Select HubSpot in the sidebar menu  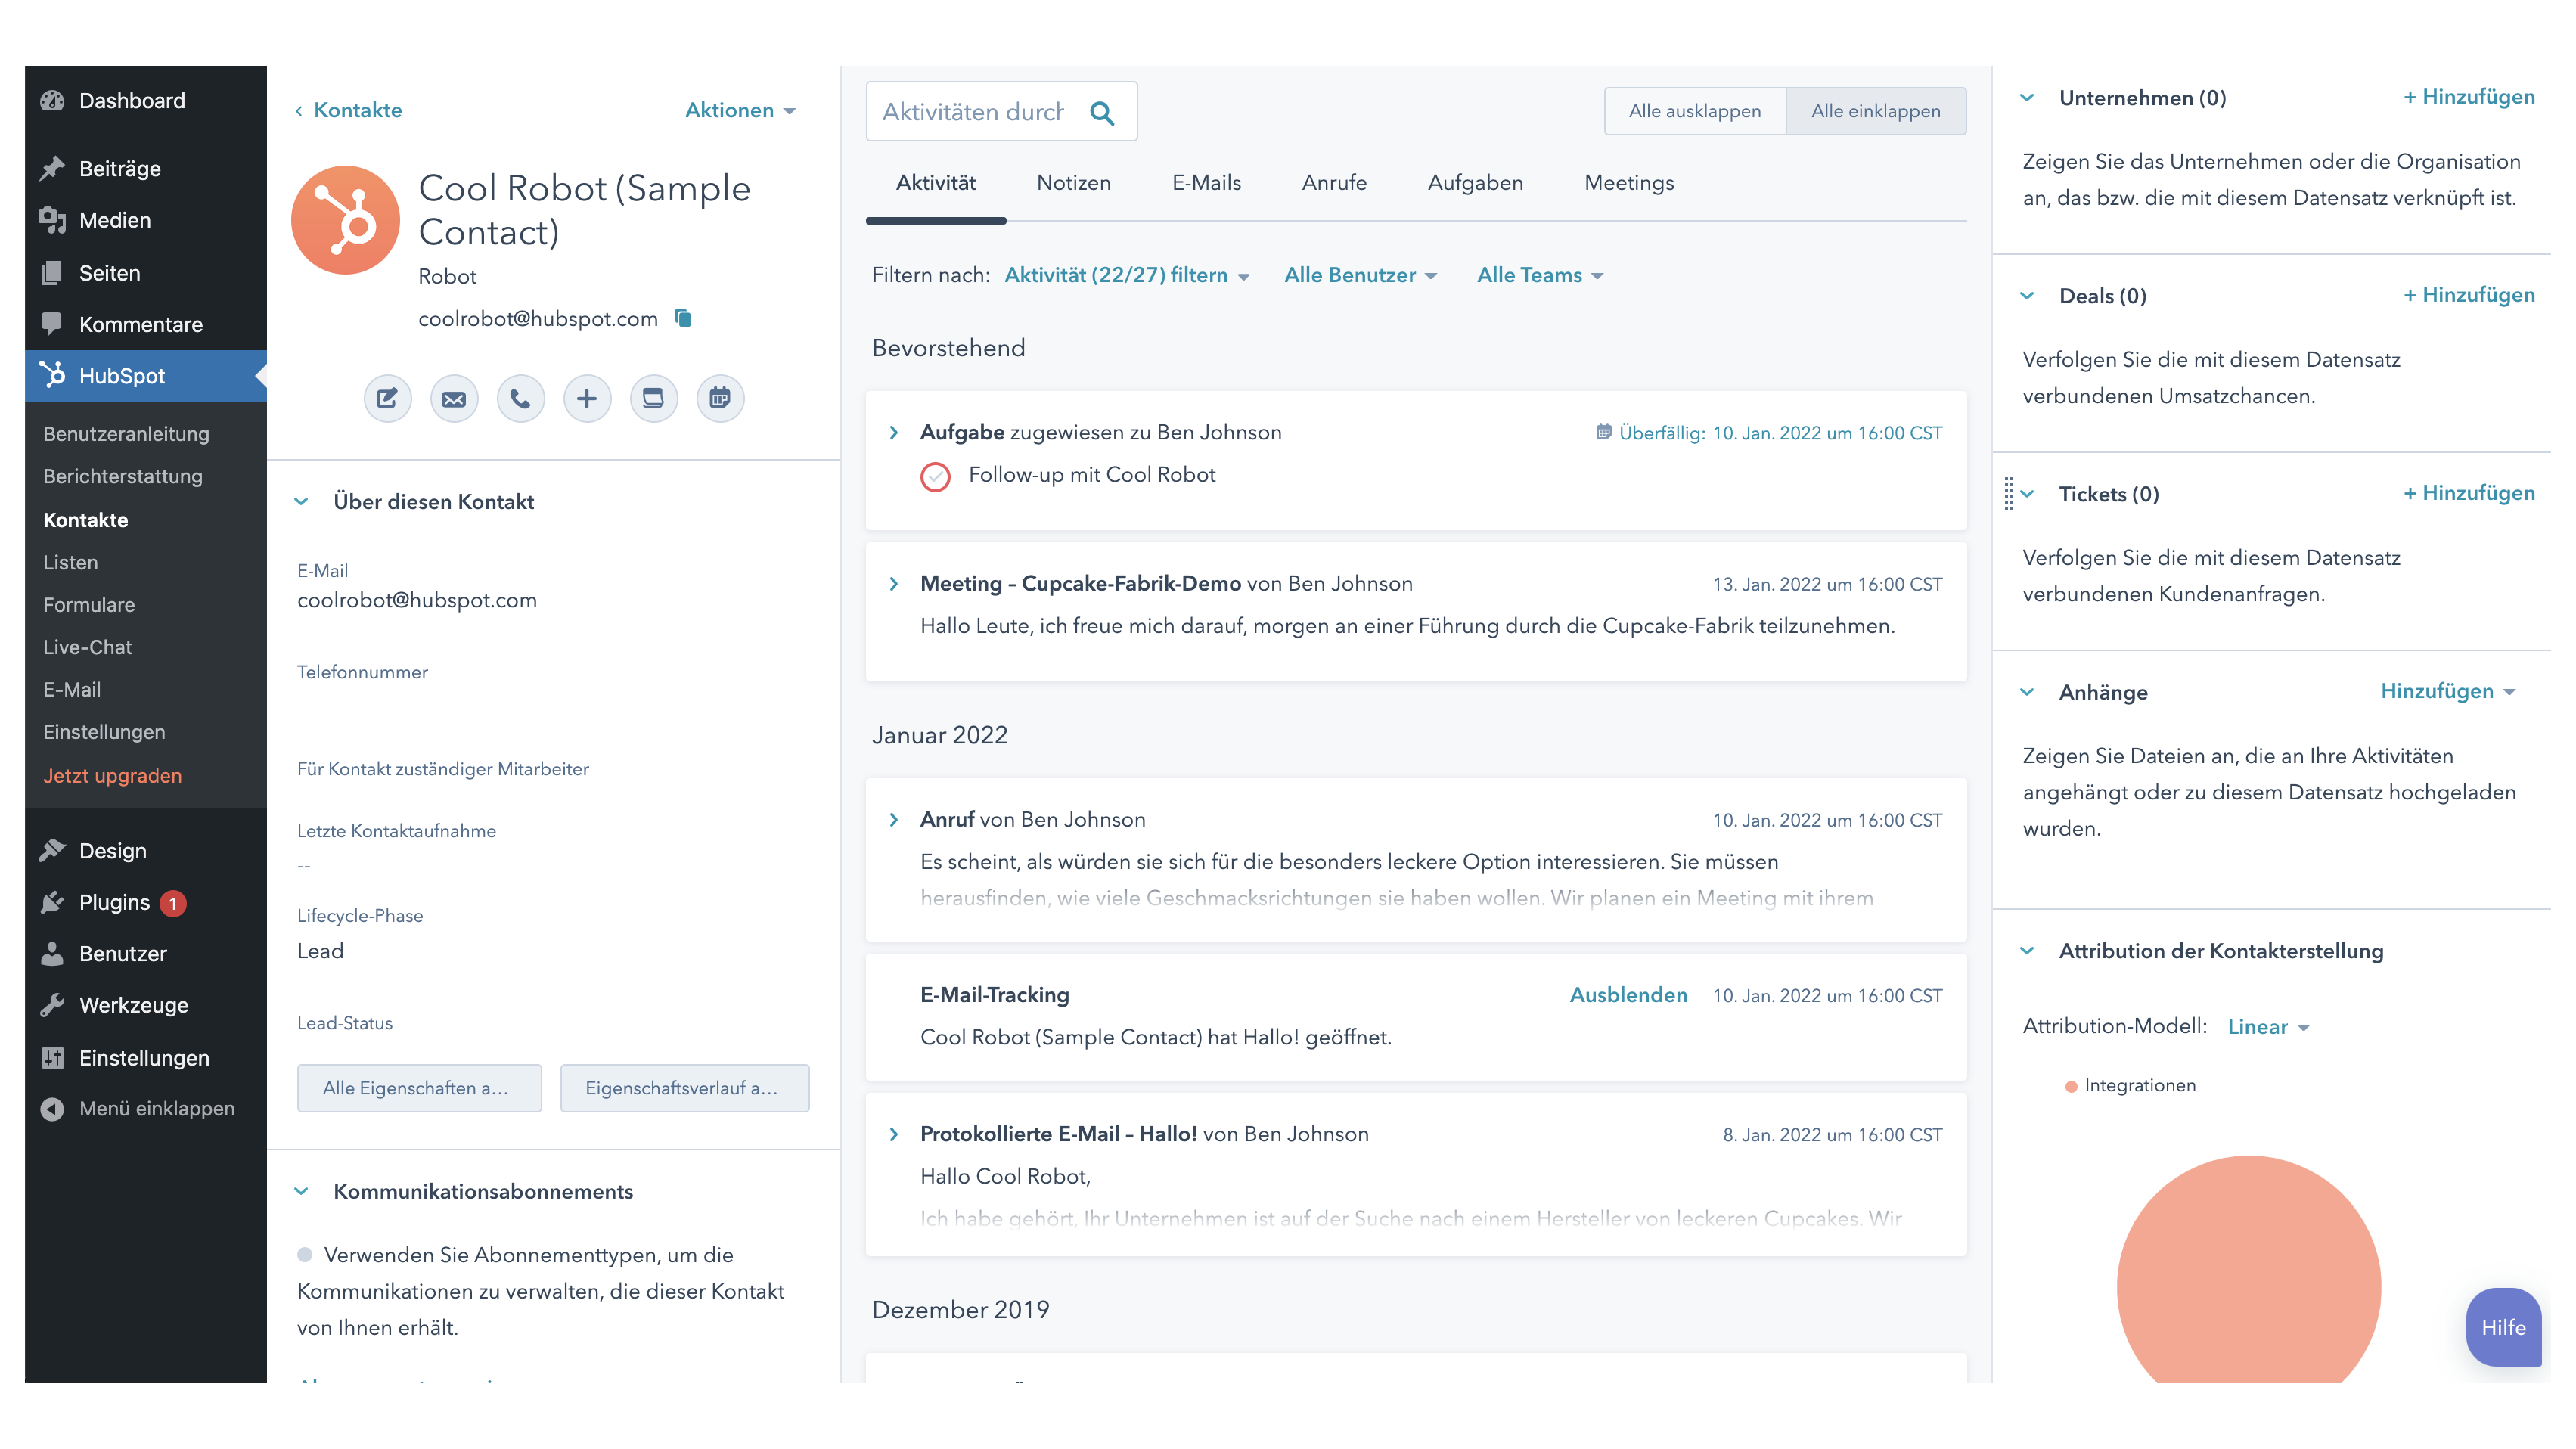tap(146, 376)
